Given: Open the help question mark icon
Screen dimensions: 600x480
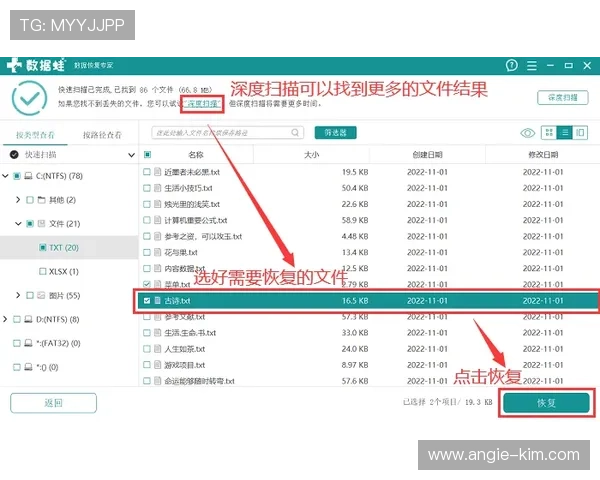Looking at the screenshot, I should pyautogui.click(x=512, y=65).
